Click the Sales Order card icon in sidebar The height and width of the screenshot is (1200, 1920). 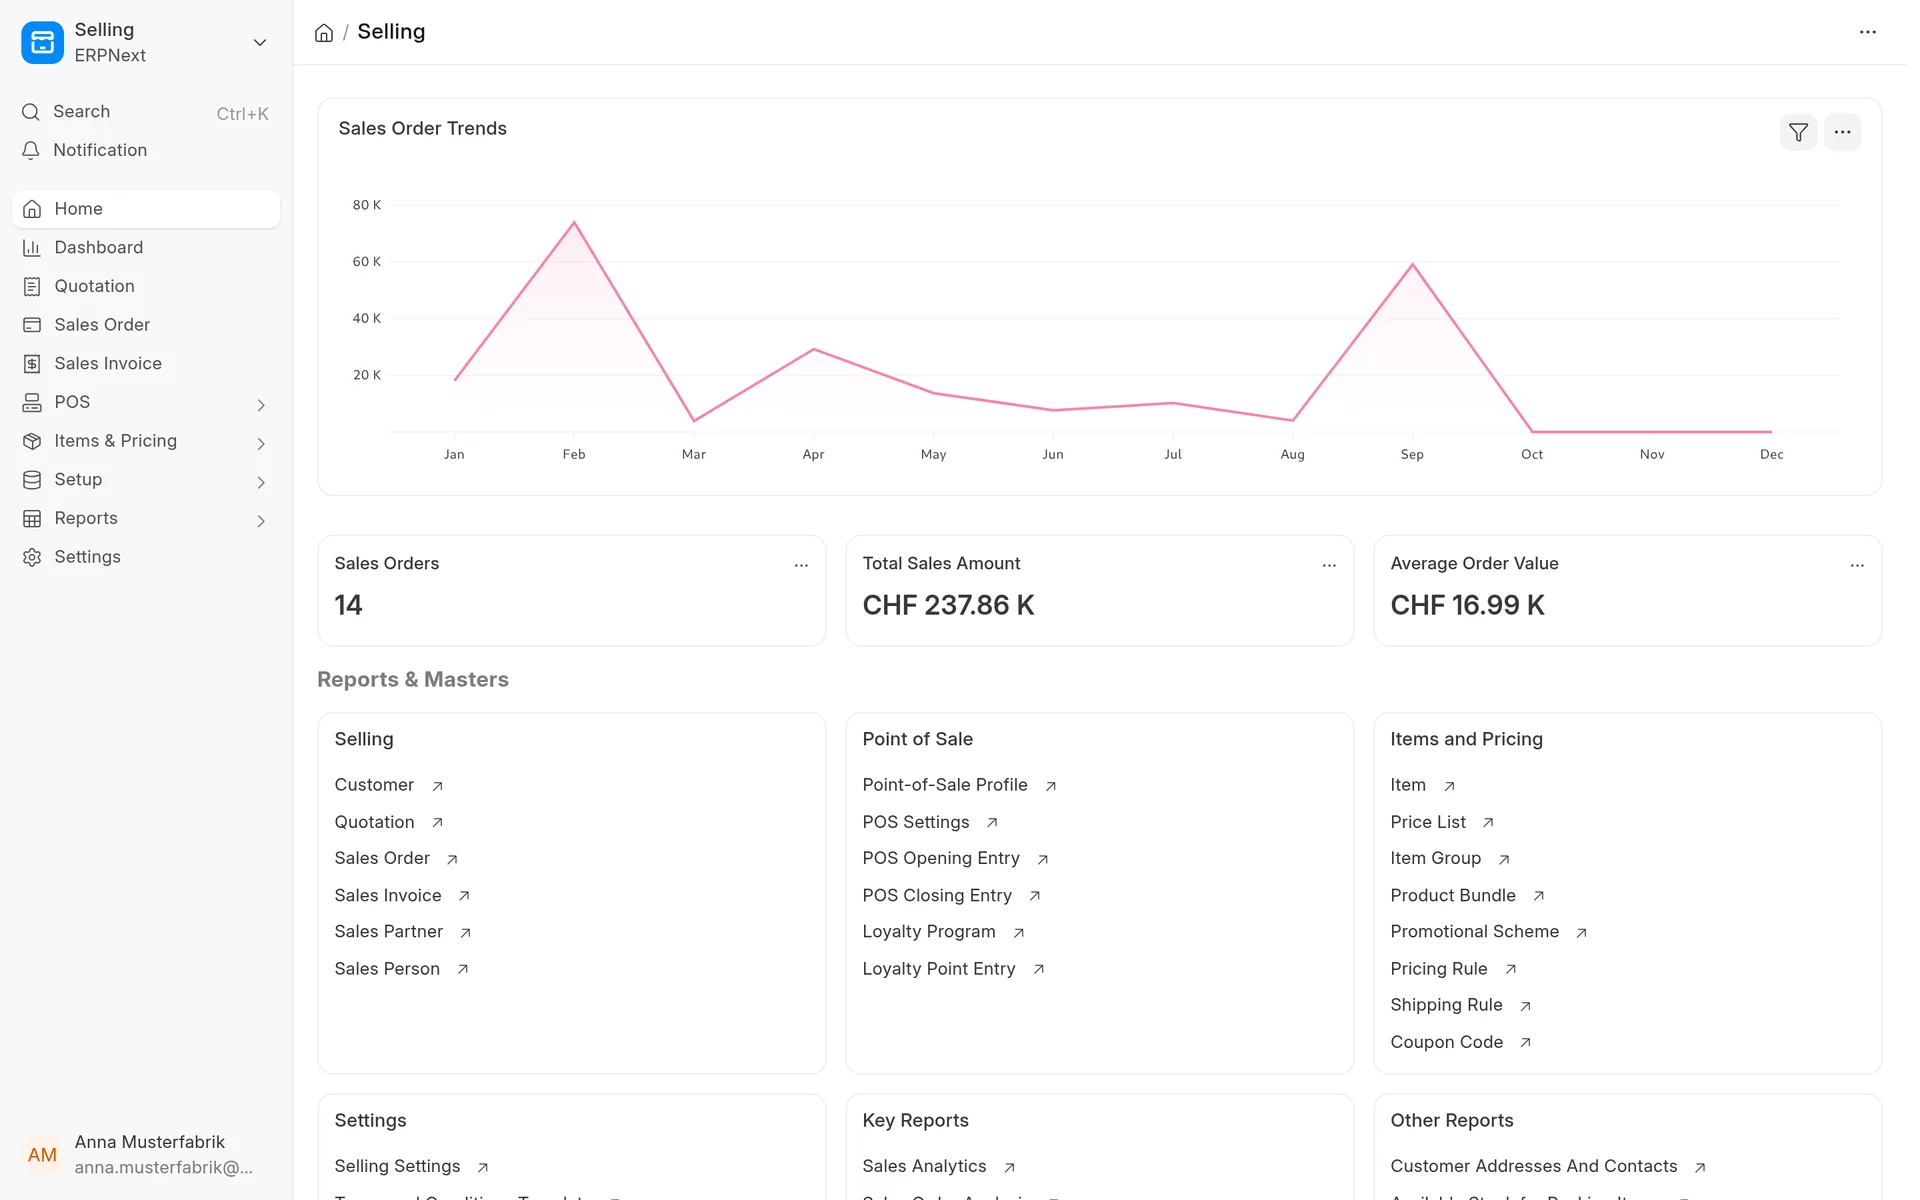[x=32, y=325]
